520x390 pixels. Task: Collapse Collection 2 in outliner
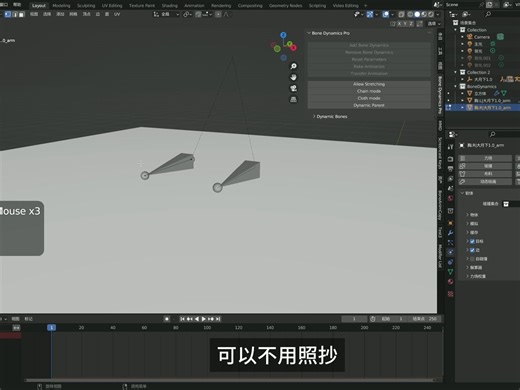456,72
